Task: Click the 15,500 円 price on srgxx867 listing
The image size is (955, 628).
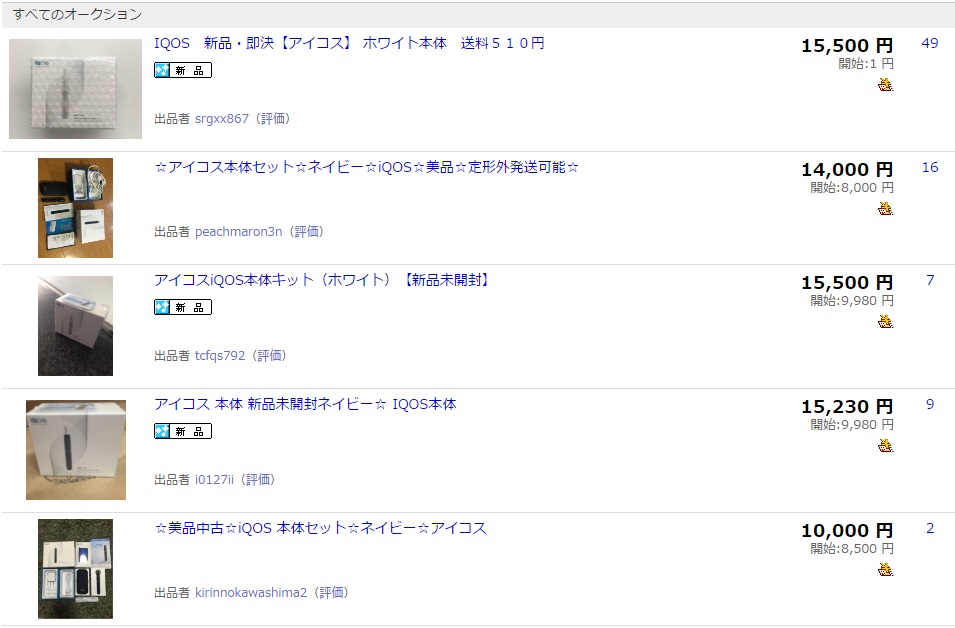Action: (847, 46)
